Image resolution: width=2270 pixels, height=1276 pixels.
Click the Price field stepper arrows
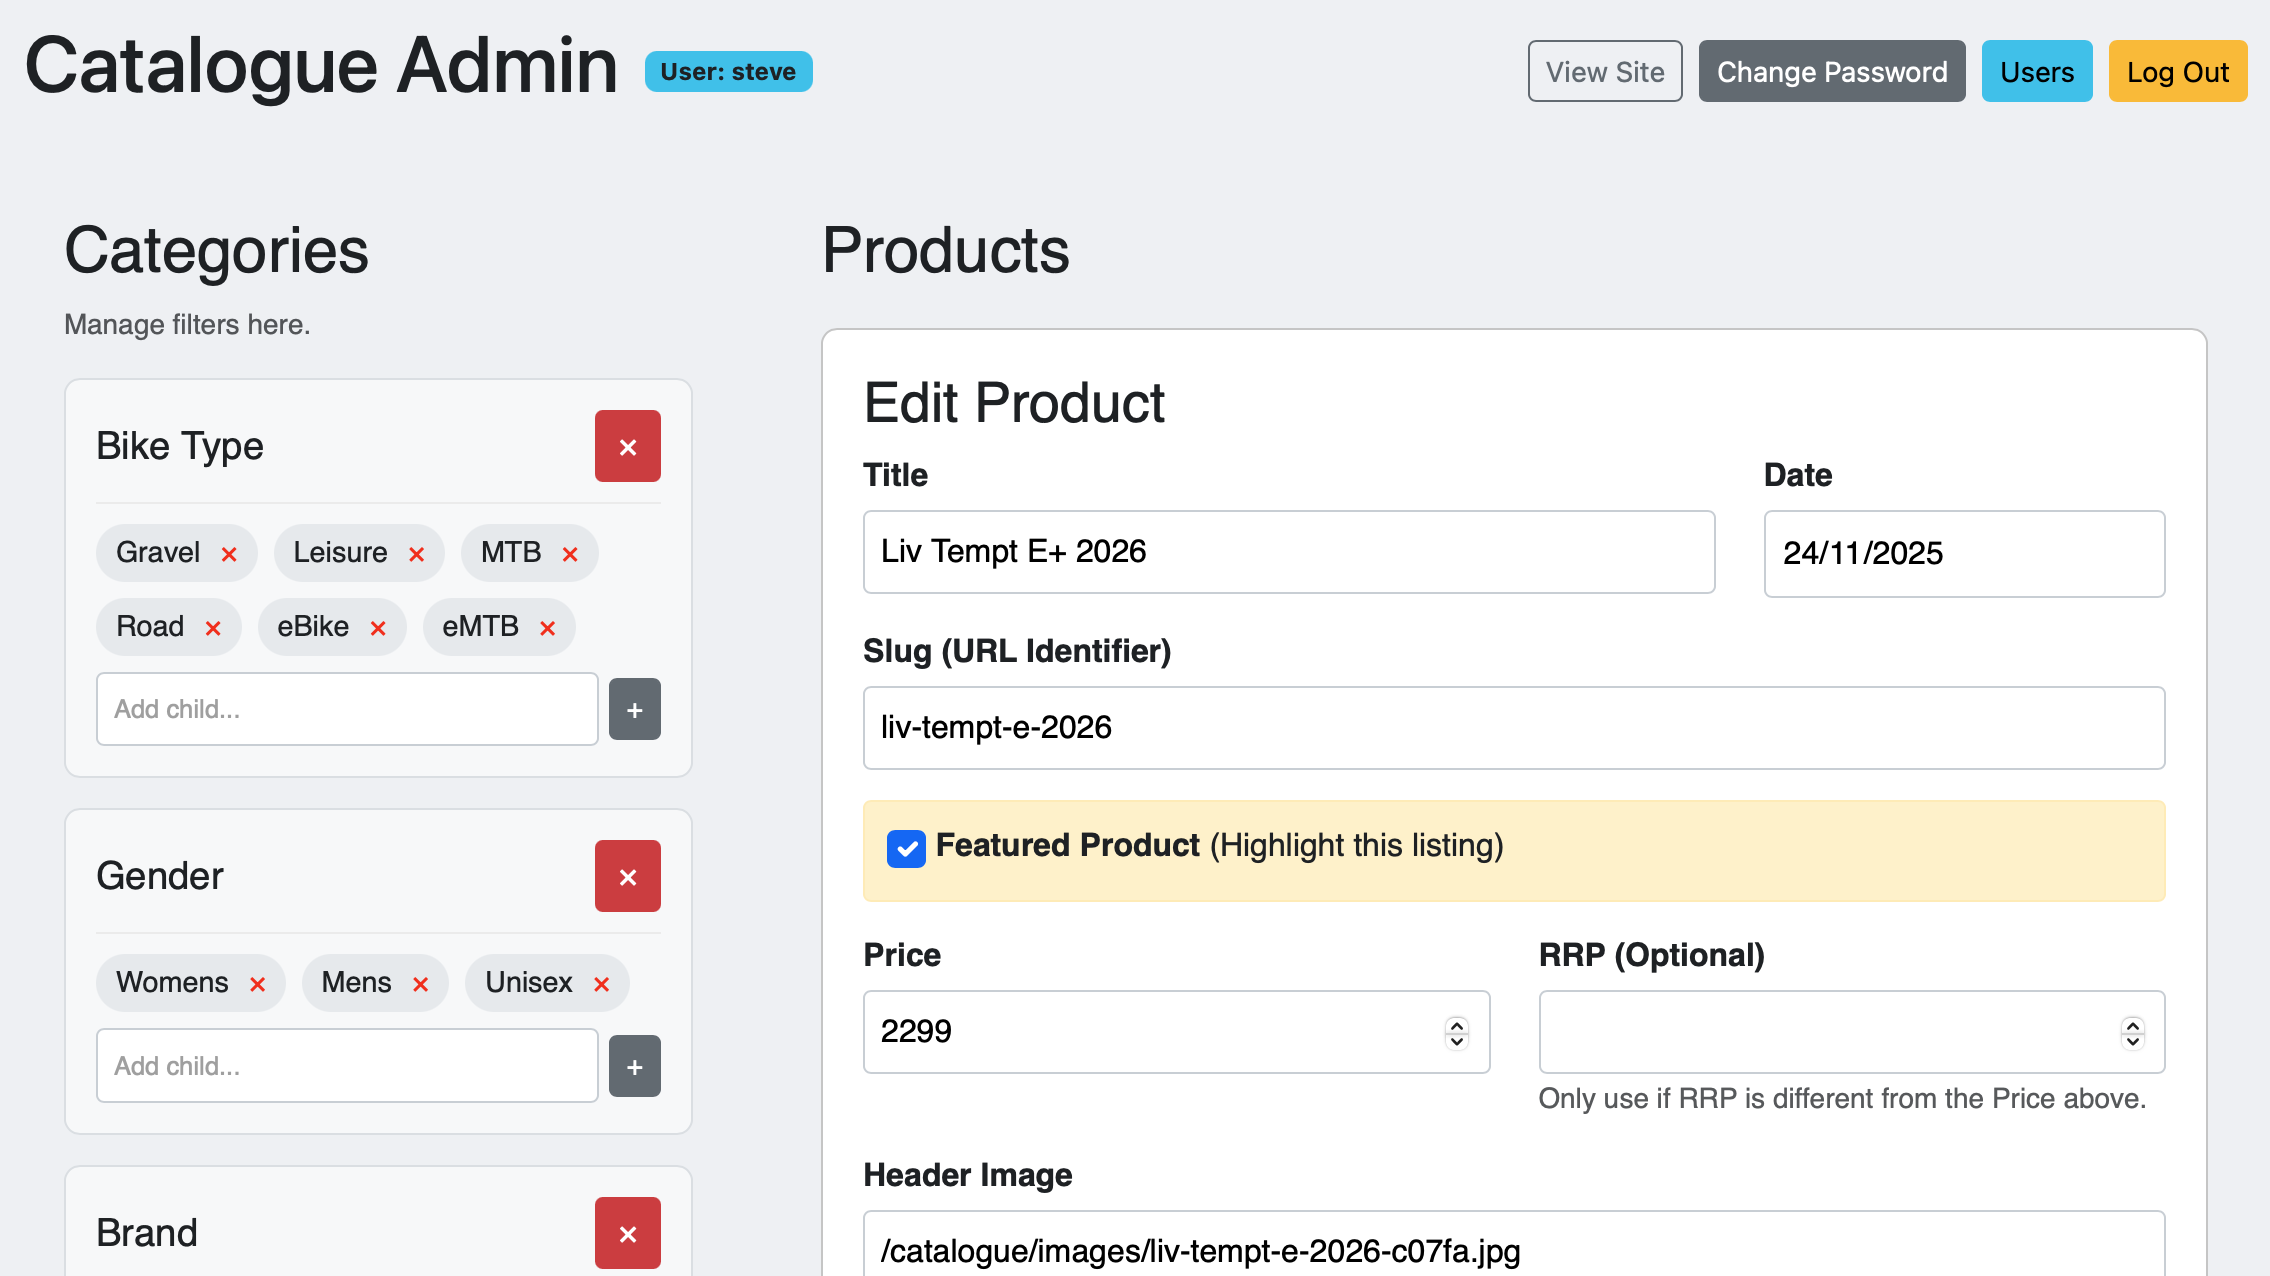(x=1456, y=1032)
